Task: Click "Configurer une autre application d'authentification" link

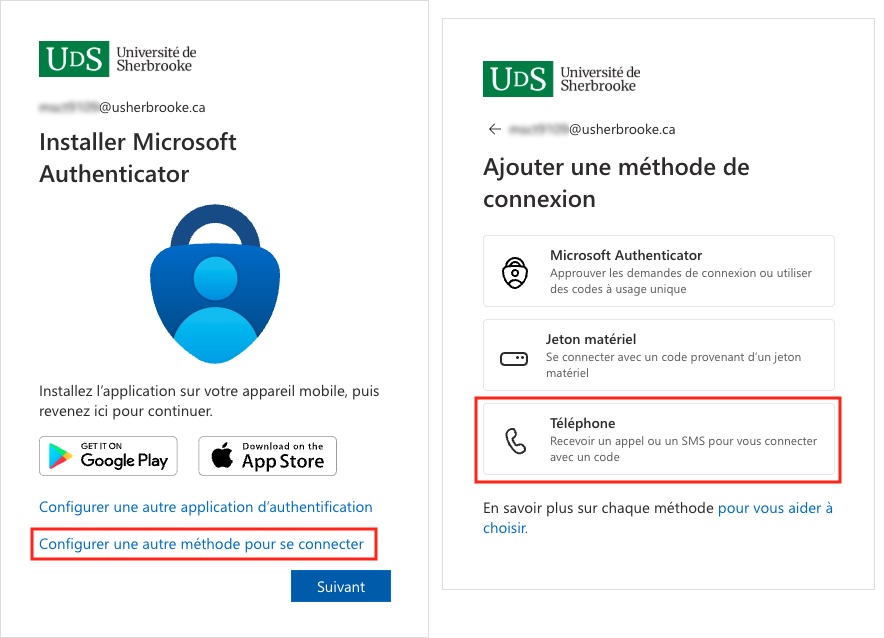Action: pos(205,507)
